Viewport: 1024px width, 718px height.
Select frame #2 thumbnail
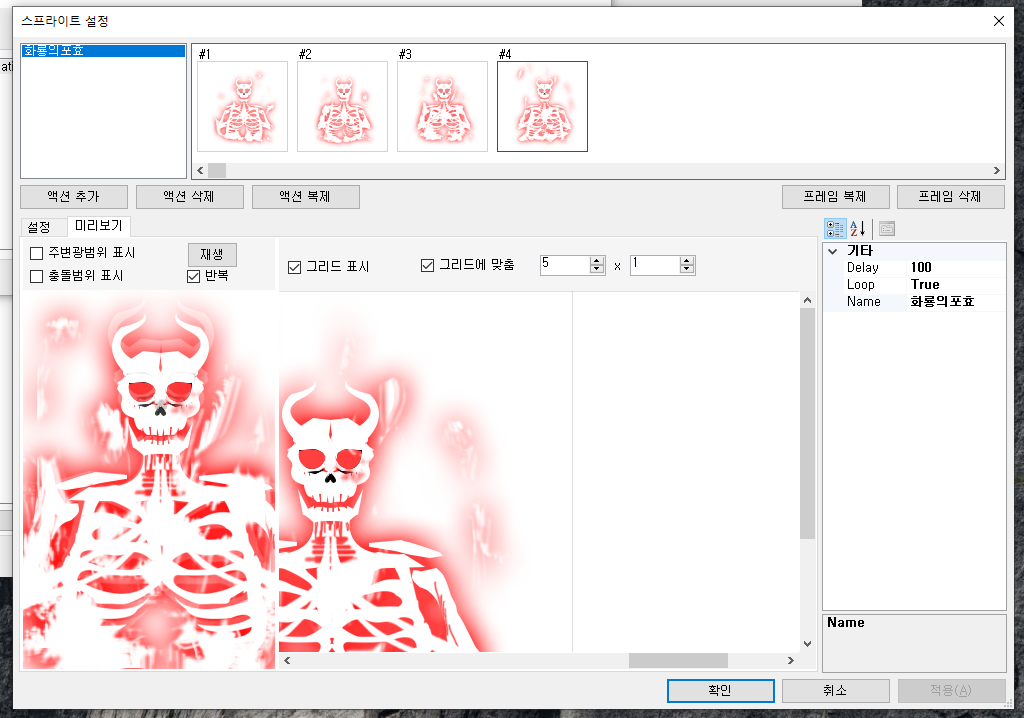342,106
